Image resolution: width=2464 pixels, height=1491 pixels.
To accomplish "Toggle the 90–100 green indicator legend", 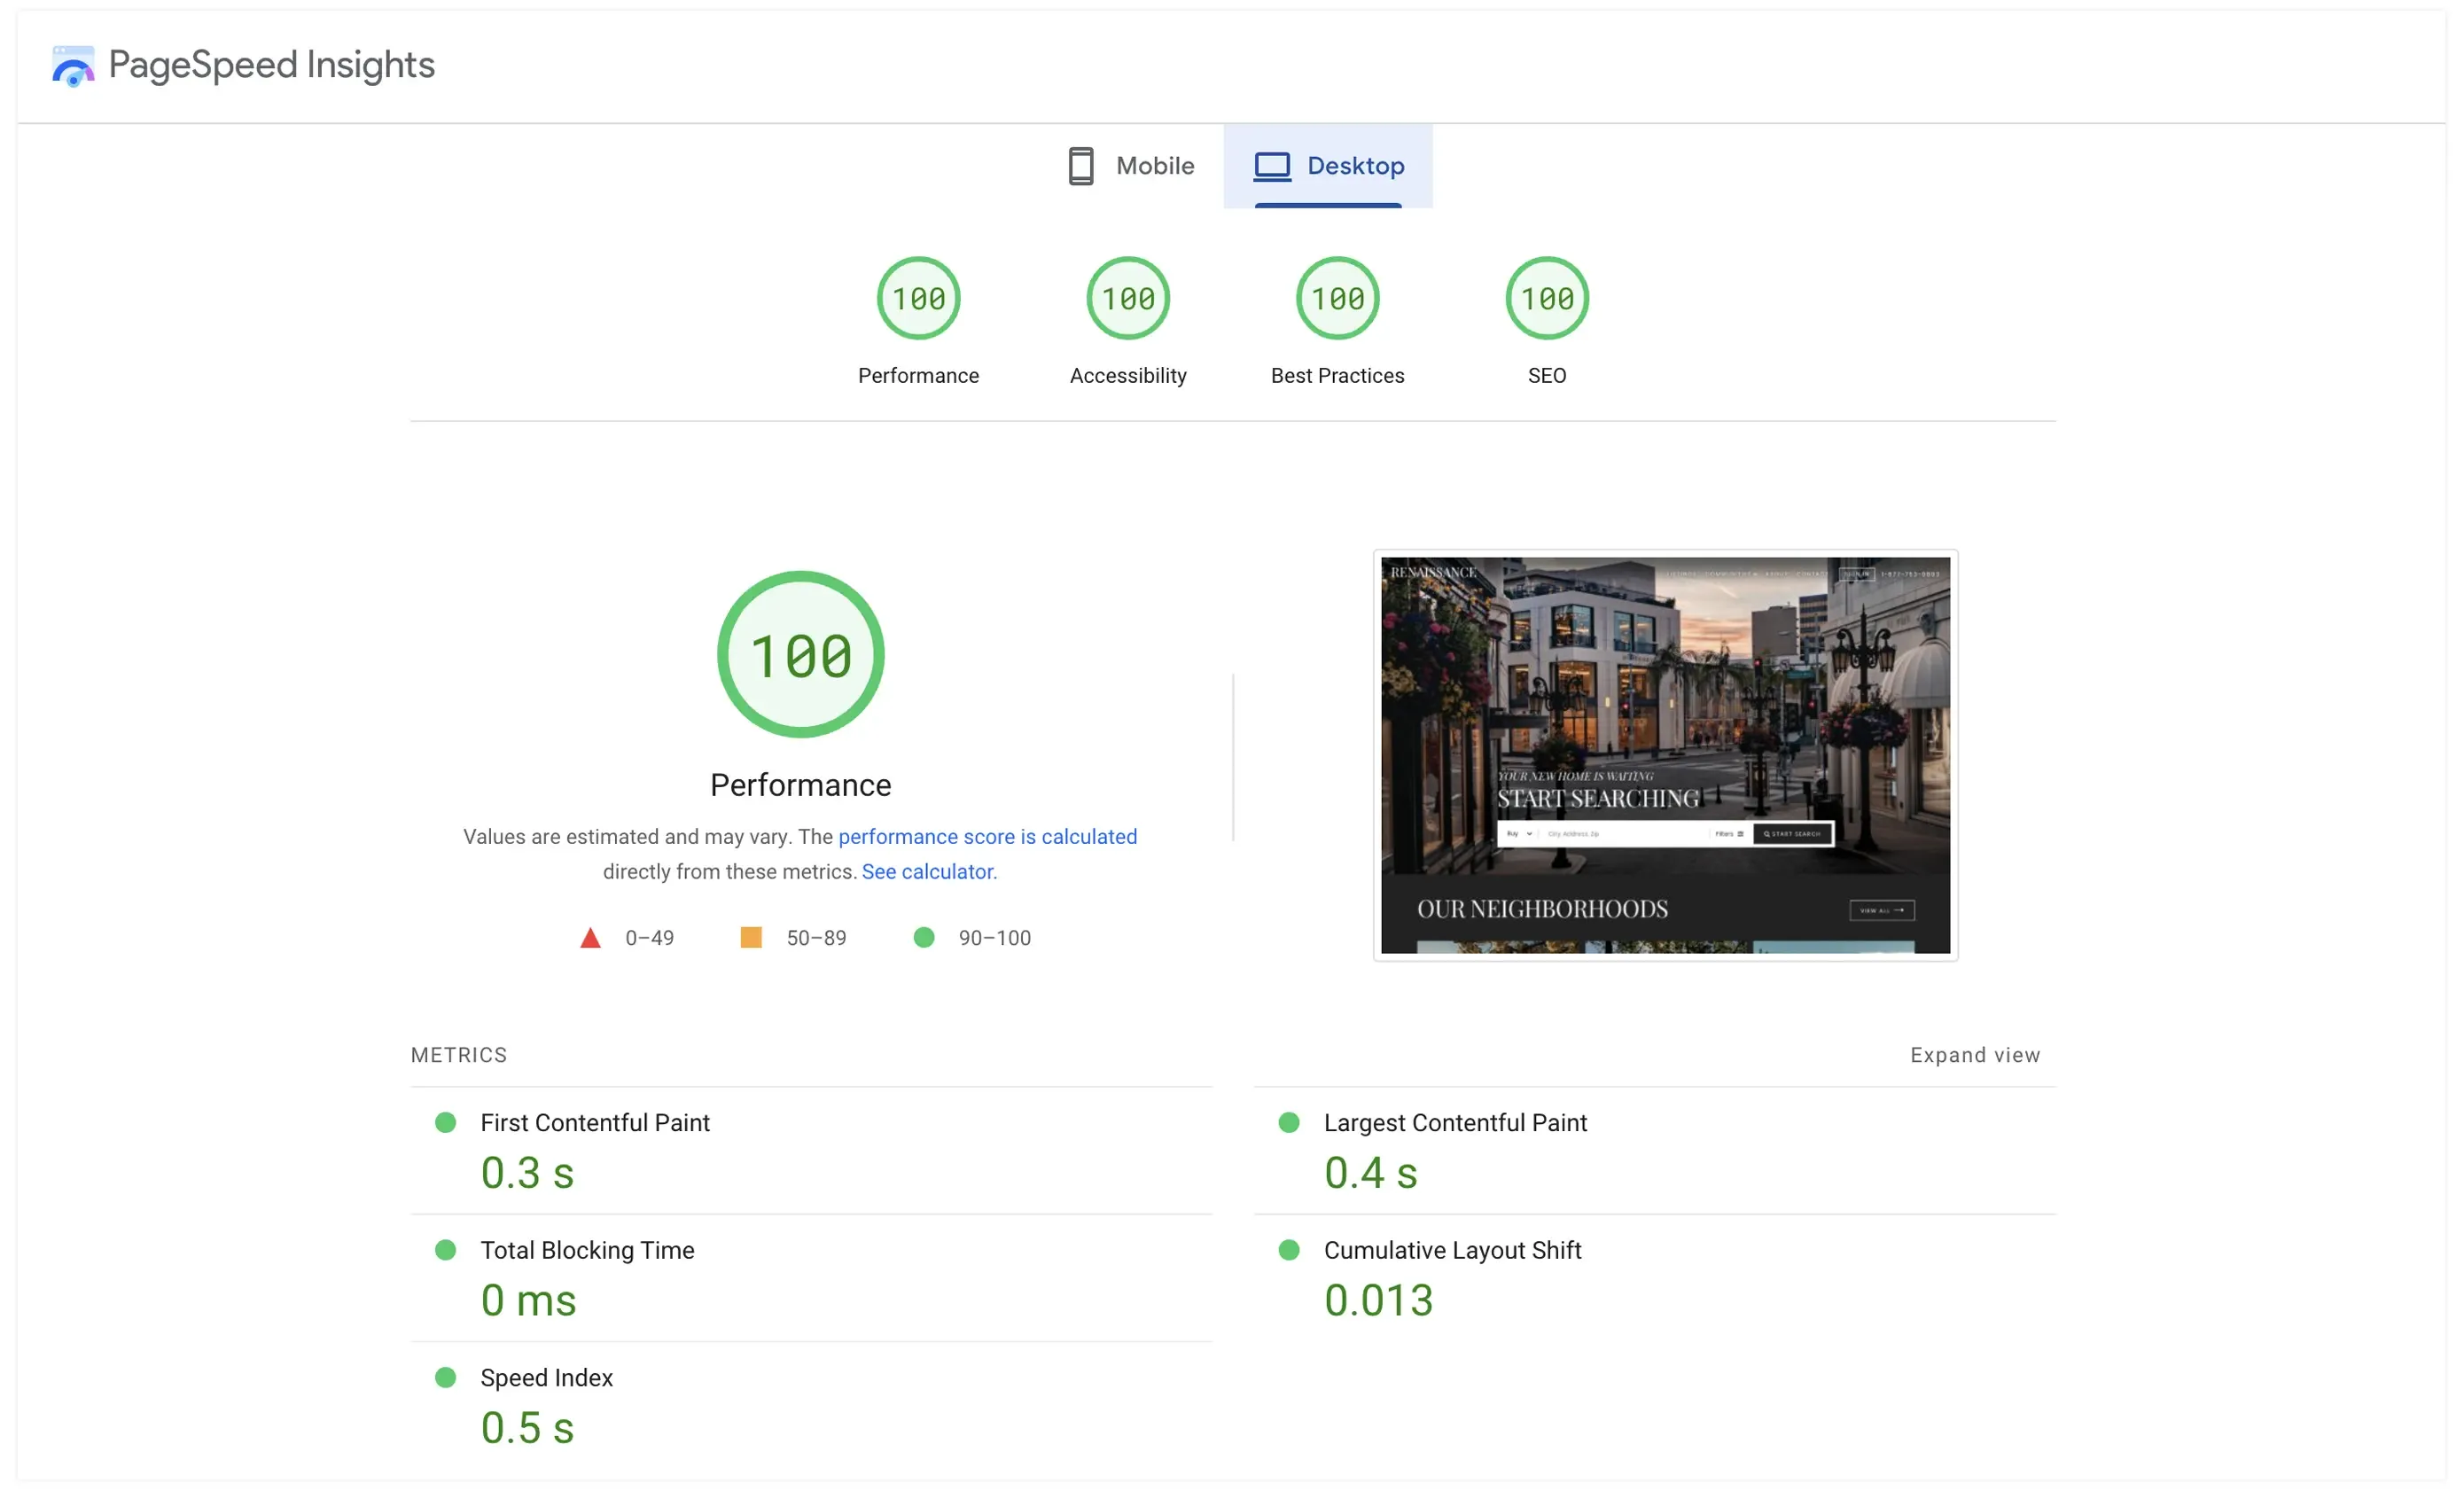I will click(x=923, y=936).
